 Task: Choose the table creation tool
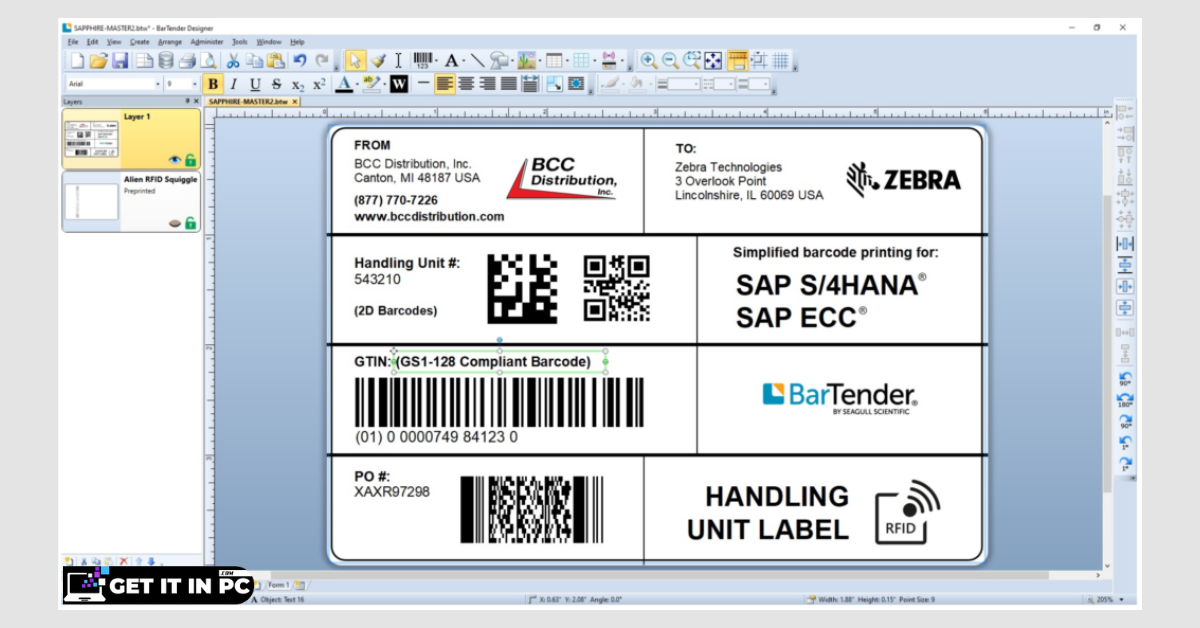click(x=554, y=61)
